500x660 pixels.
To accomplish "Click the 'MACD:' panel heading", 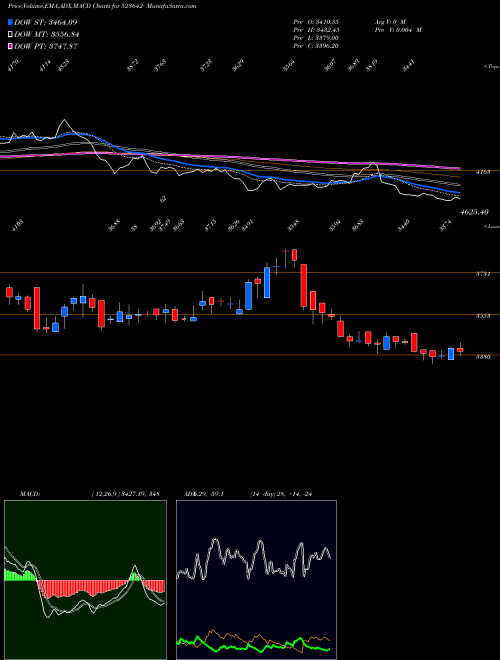I will coord(30,494).
